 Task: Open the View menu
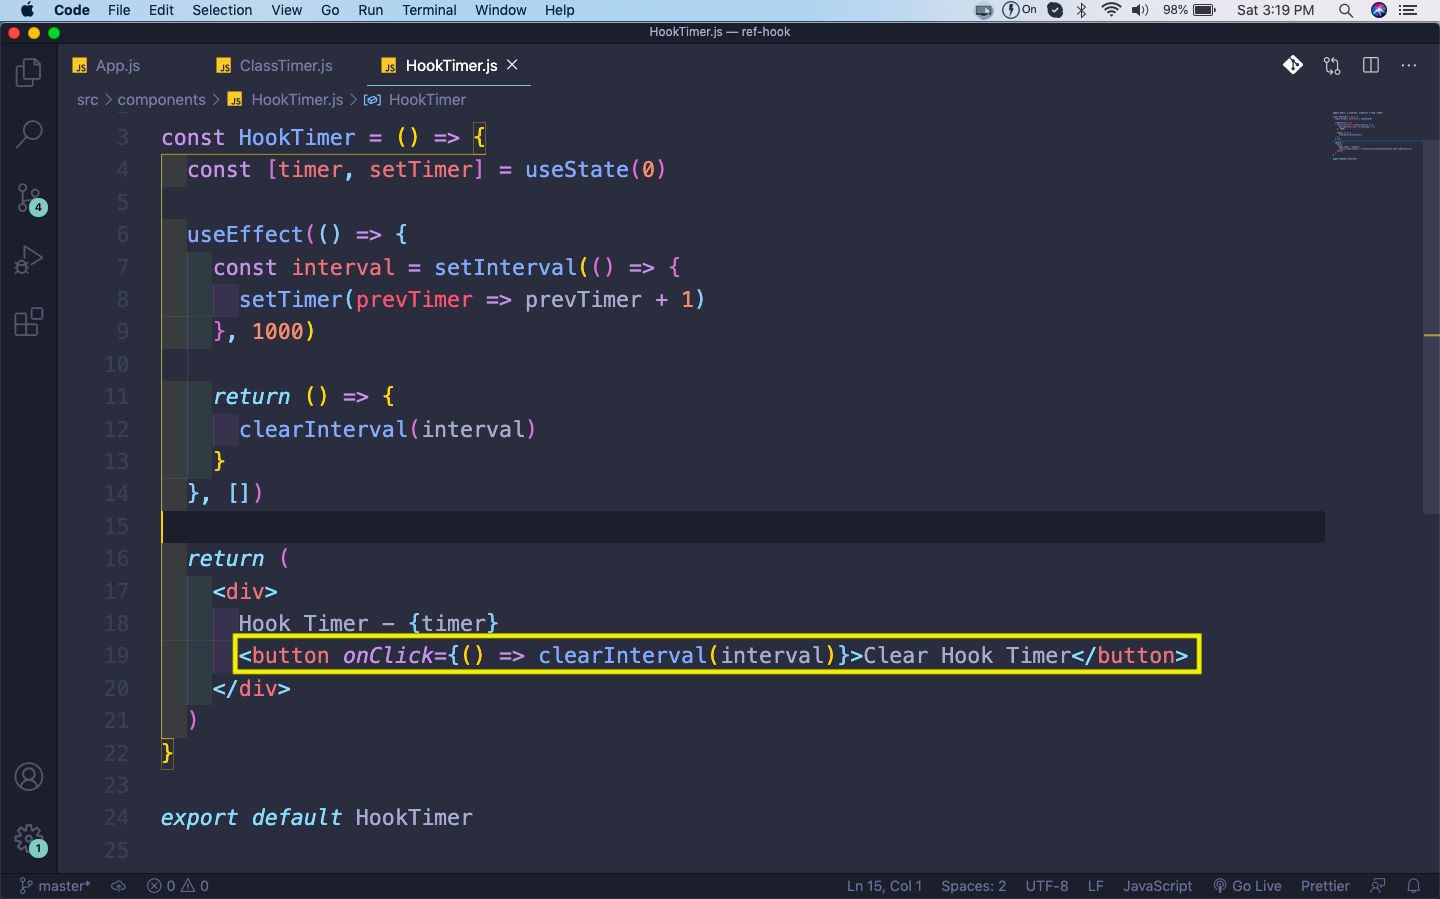coord(286,10)
